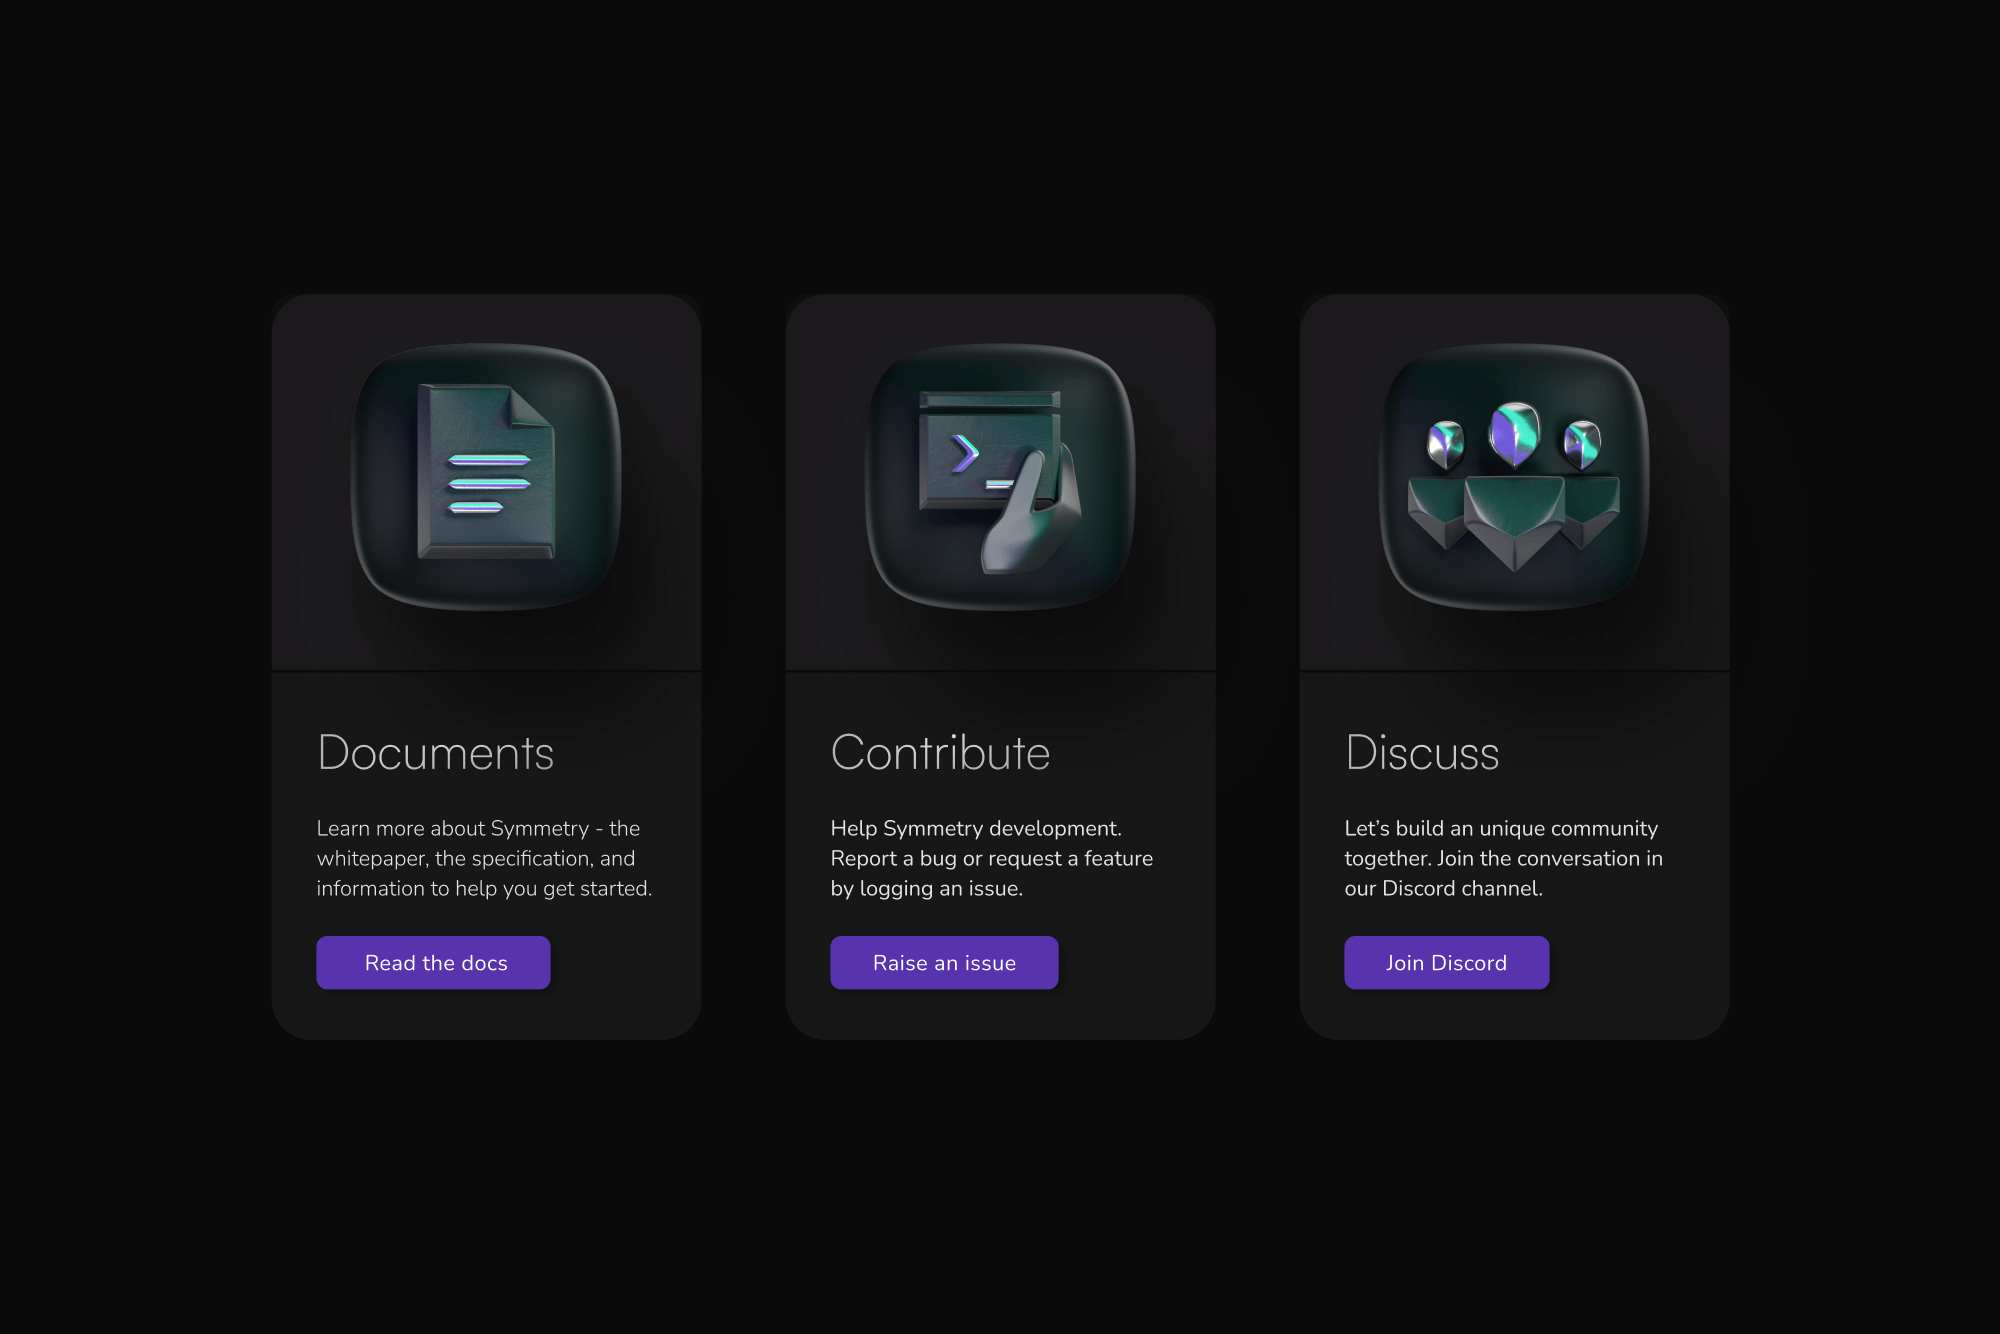The height and width of the screenshot is (1334, 2000).
Task: Click the Discuss description about Discord channel
Action: tap(1503, 858)
